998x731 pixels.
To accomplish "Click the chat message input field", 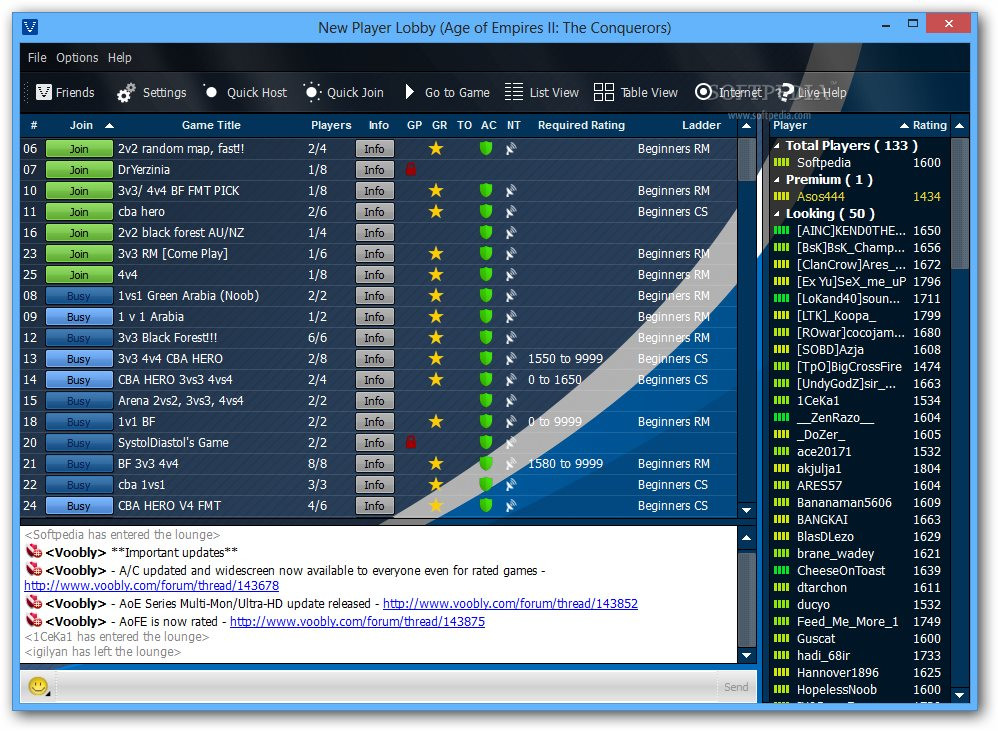I will (385, 686).
